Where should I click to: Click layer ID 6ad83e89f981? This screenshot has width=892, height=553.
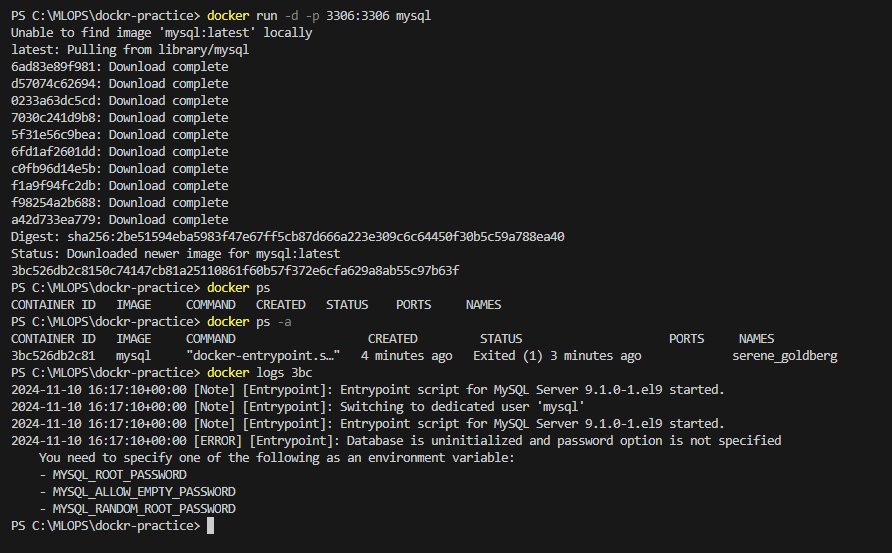click(53, 67)
